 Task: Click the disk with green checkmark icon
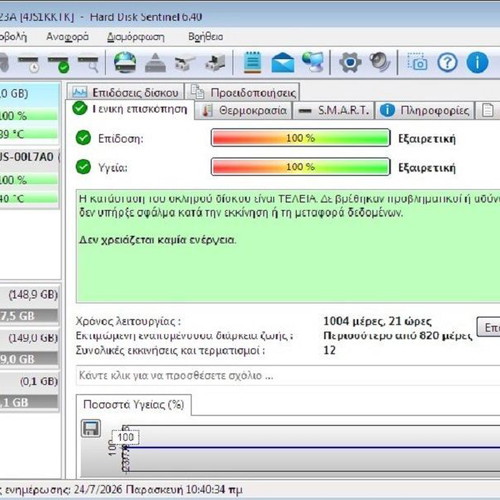58,63
